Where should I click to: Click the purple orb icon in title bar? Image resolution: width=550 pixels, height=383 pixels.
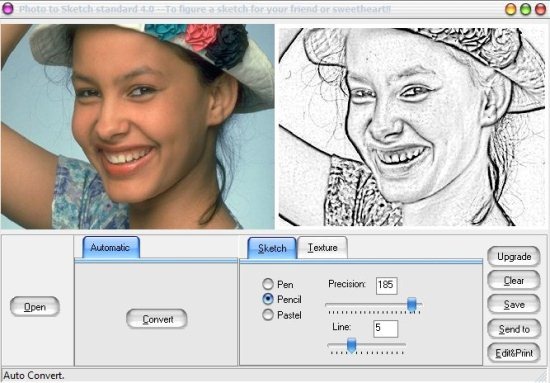pyautogui.click(x=7, y=8)
